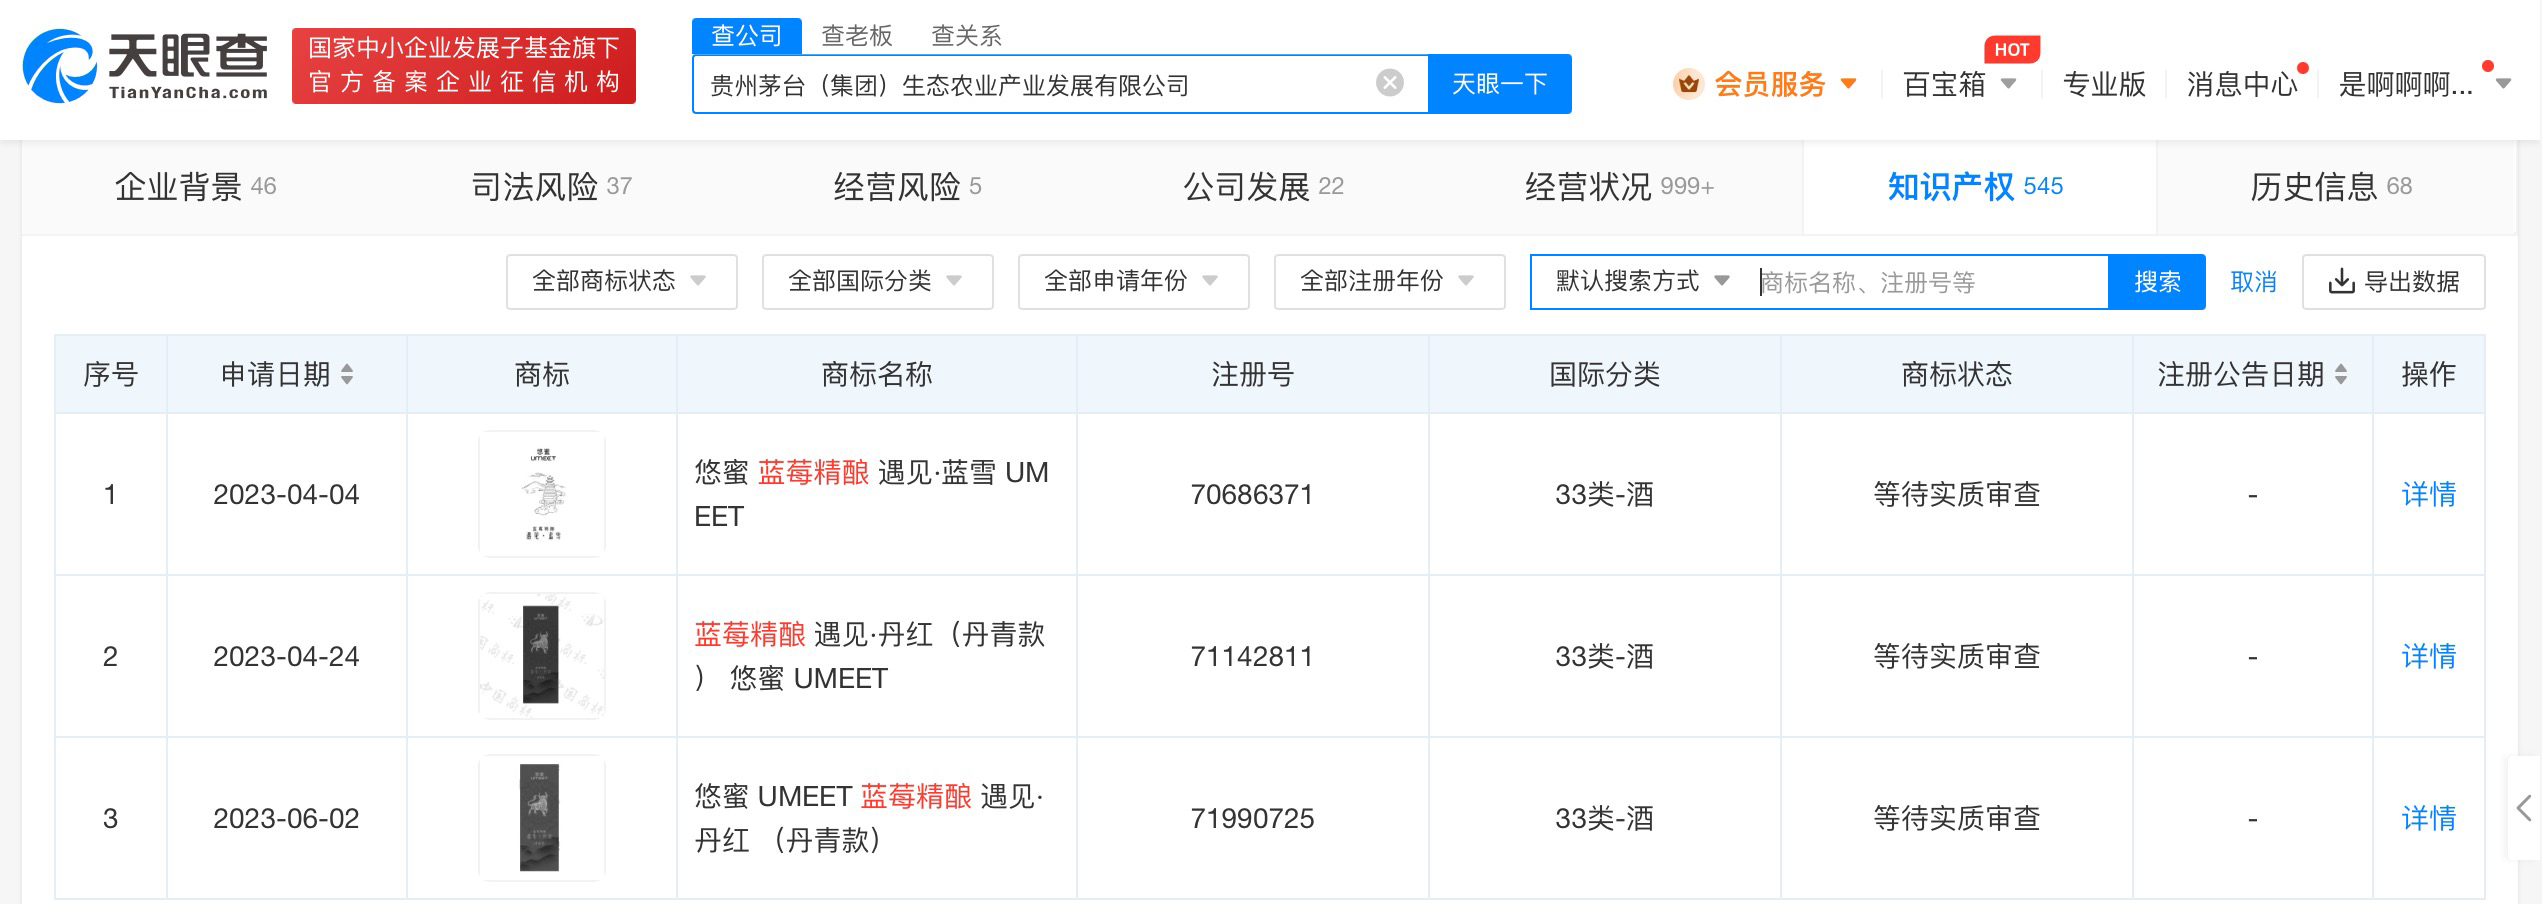Open 全部国际分类 dropdown
This screenshot has height=904, width=2542.
click(x=877, y=282)
